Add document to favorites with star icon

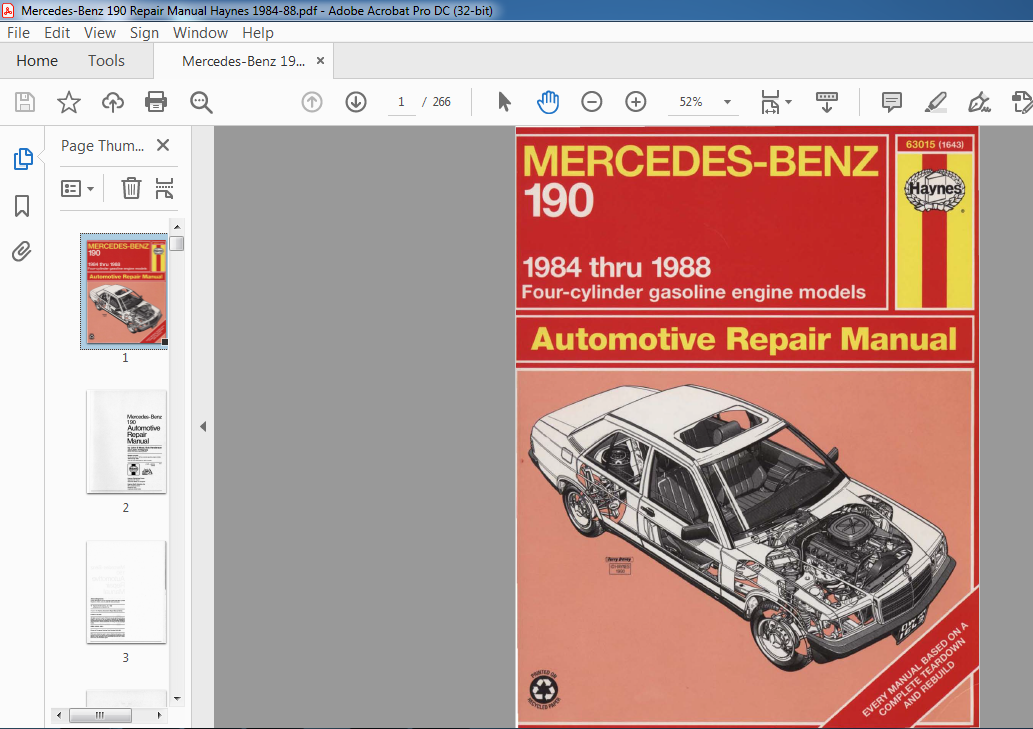(69, 102)
